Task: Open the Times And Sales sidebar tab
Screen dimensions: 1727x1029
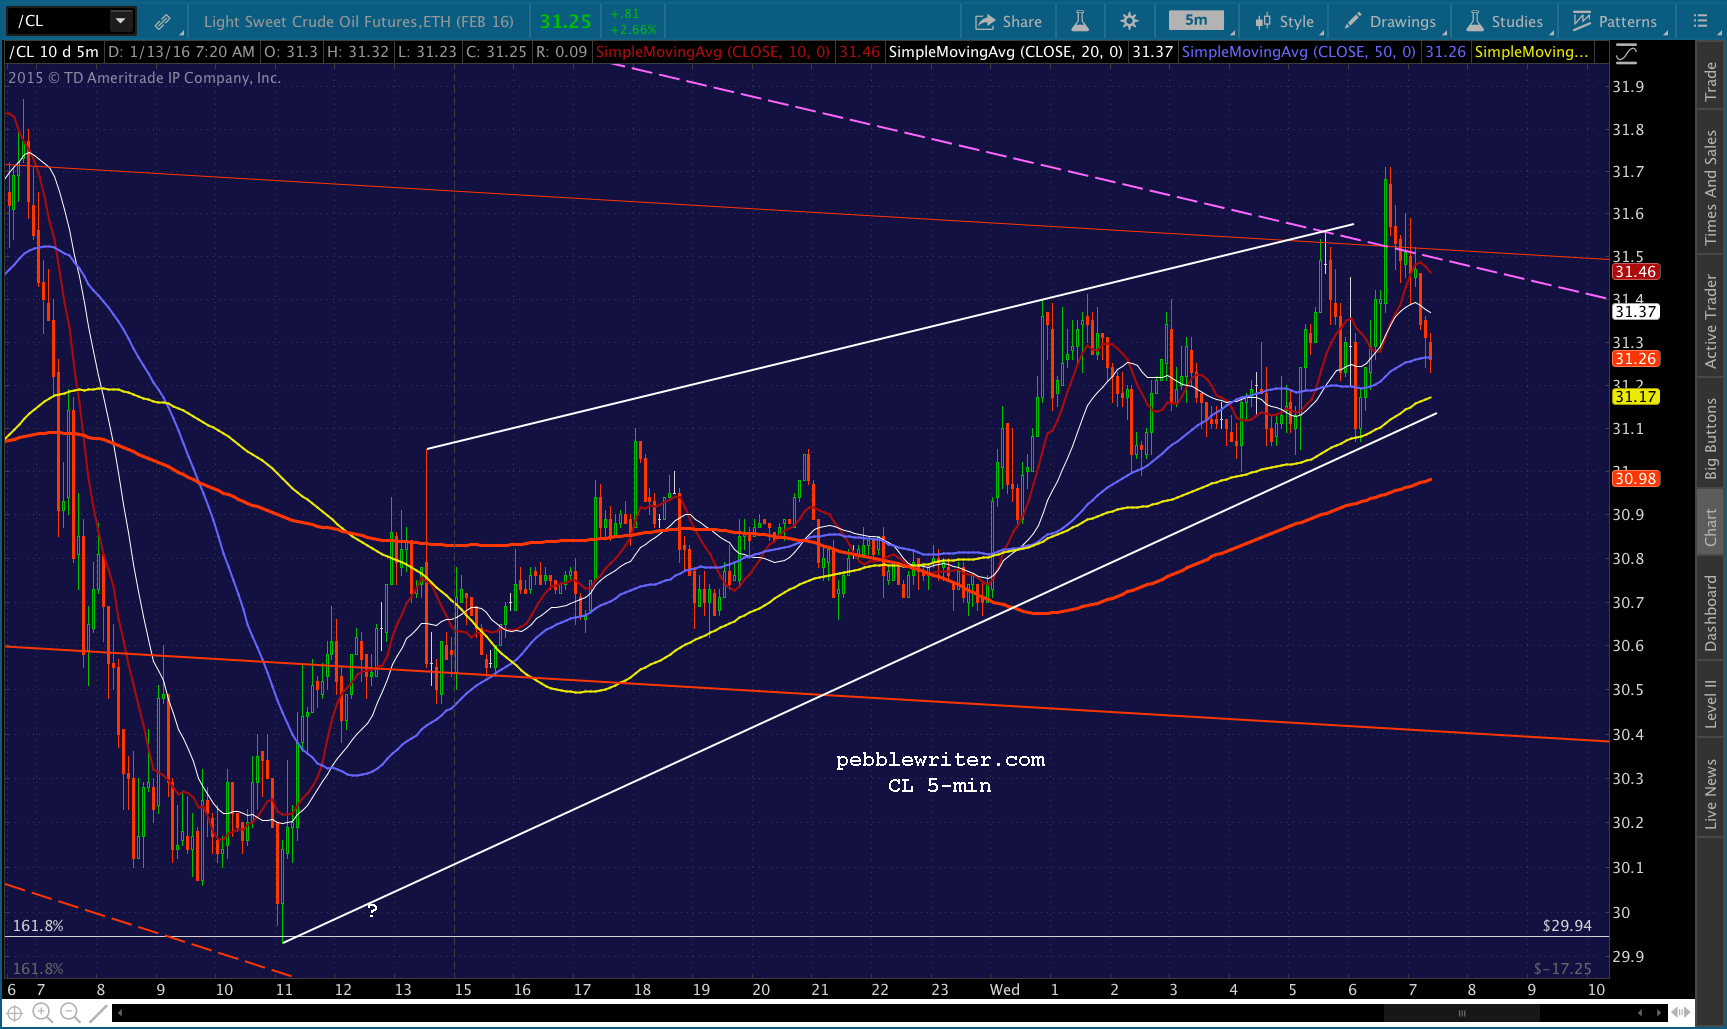Action: coord(1711,187)
